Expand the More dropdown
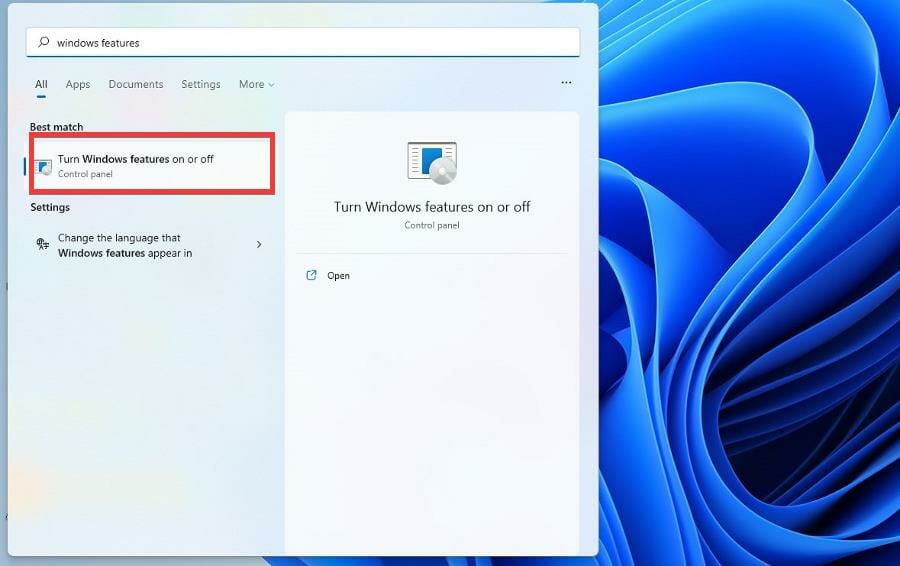 256,84
